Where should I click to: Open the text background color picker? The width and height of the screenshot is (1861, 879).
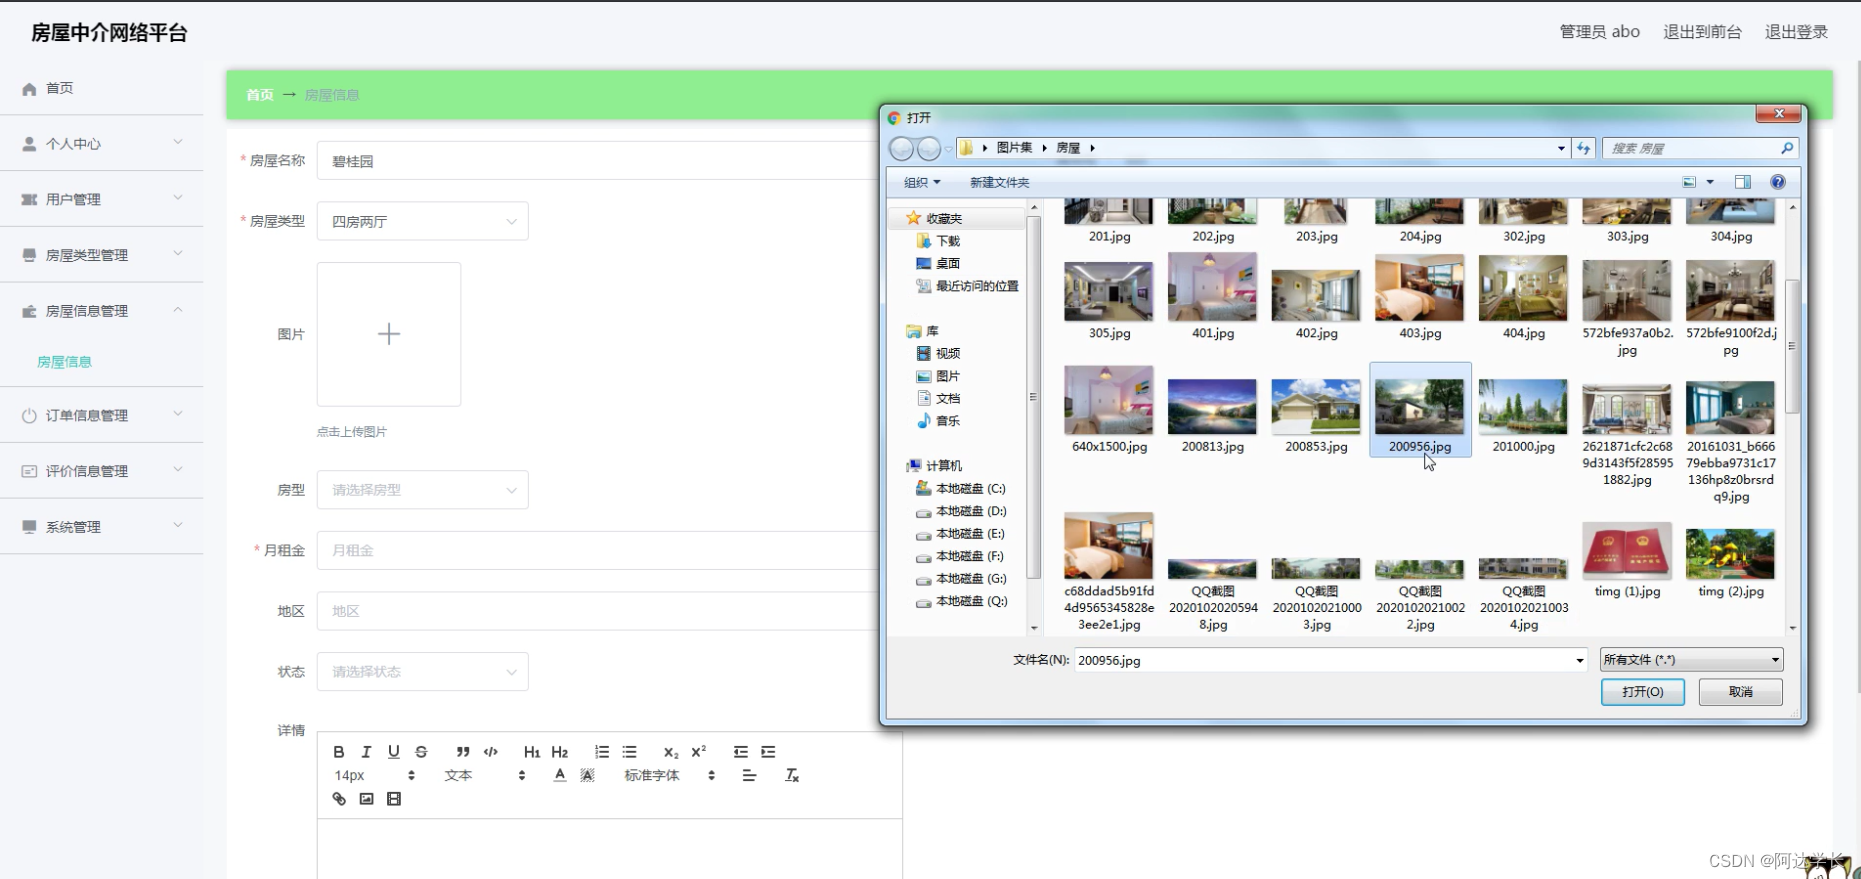click(587, 775)
